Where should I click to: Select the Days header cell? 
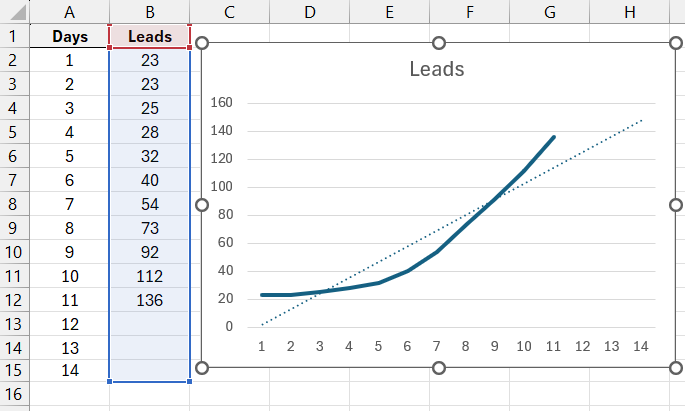(x=69, y=37)
